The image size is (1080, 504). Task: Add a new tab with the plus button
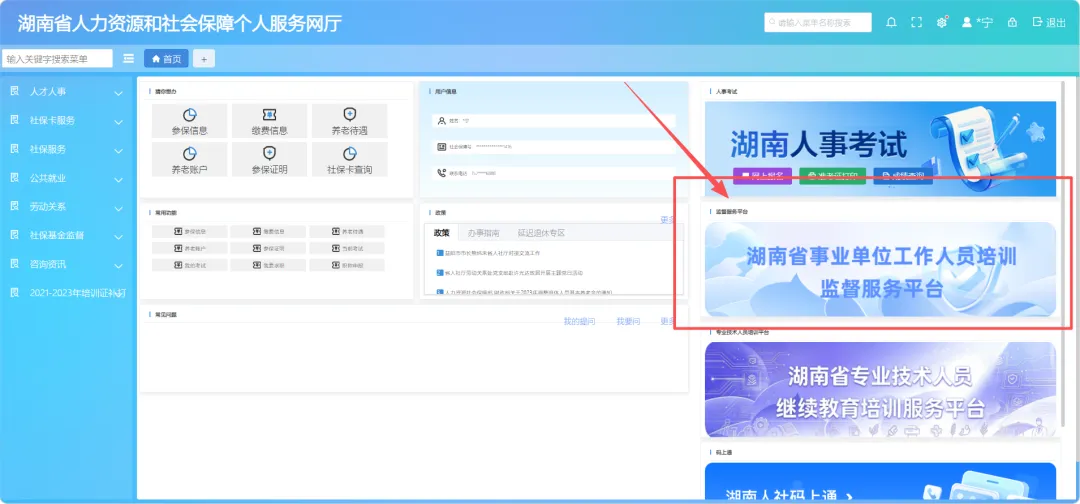(204, 59)
